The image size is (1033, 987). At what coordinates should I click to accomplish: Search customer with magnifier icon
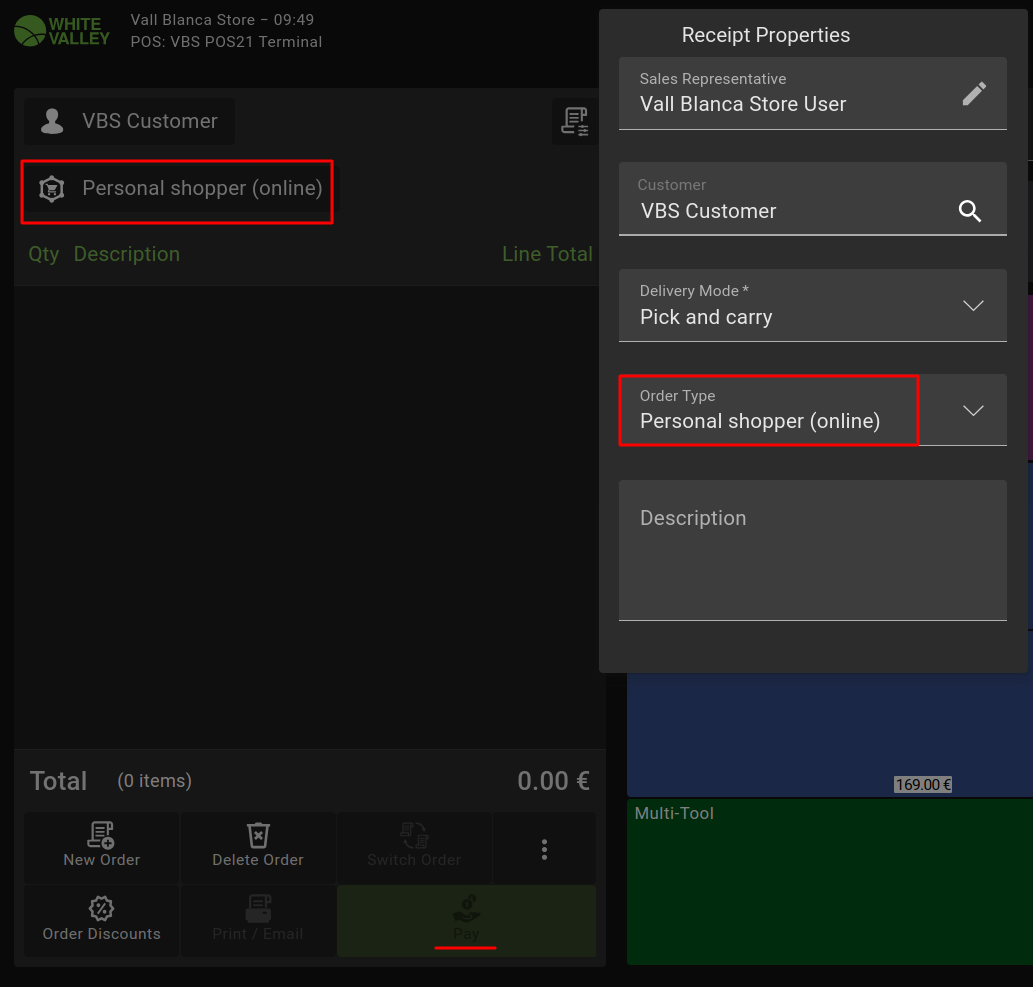coord(970,211)
